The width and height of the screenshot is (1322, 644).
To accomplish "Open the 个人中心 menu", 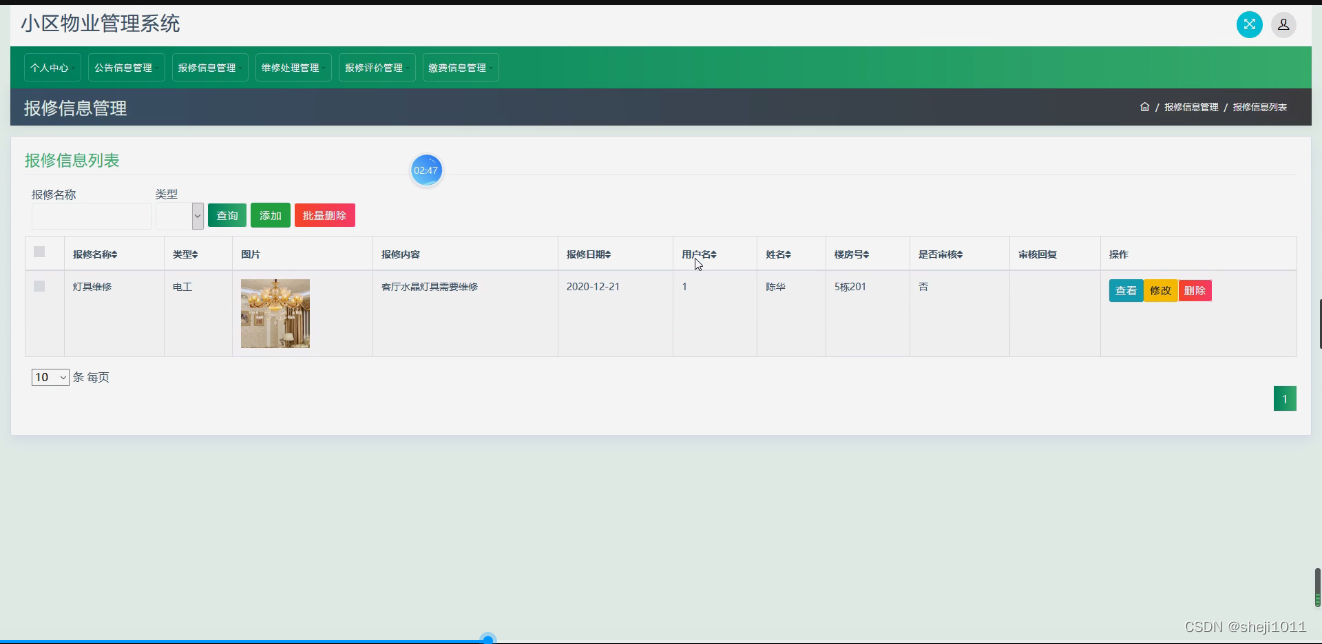I will tap(50, 67).
